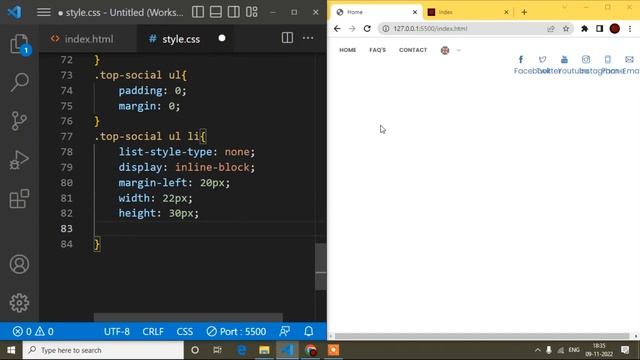The image size is (640, 360).
Task: Open notifications bell in status bar
Action: click(x=309, y=331)
